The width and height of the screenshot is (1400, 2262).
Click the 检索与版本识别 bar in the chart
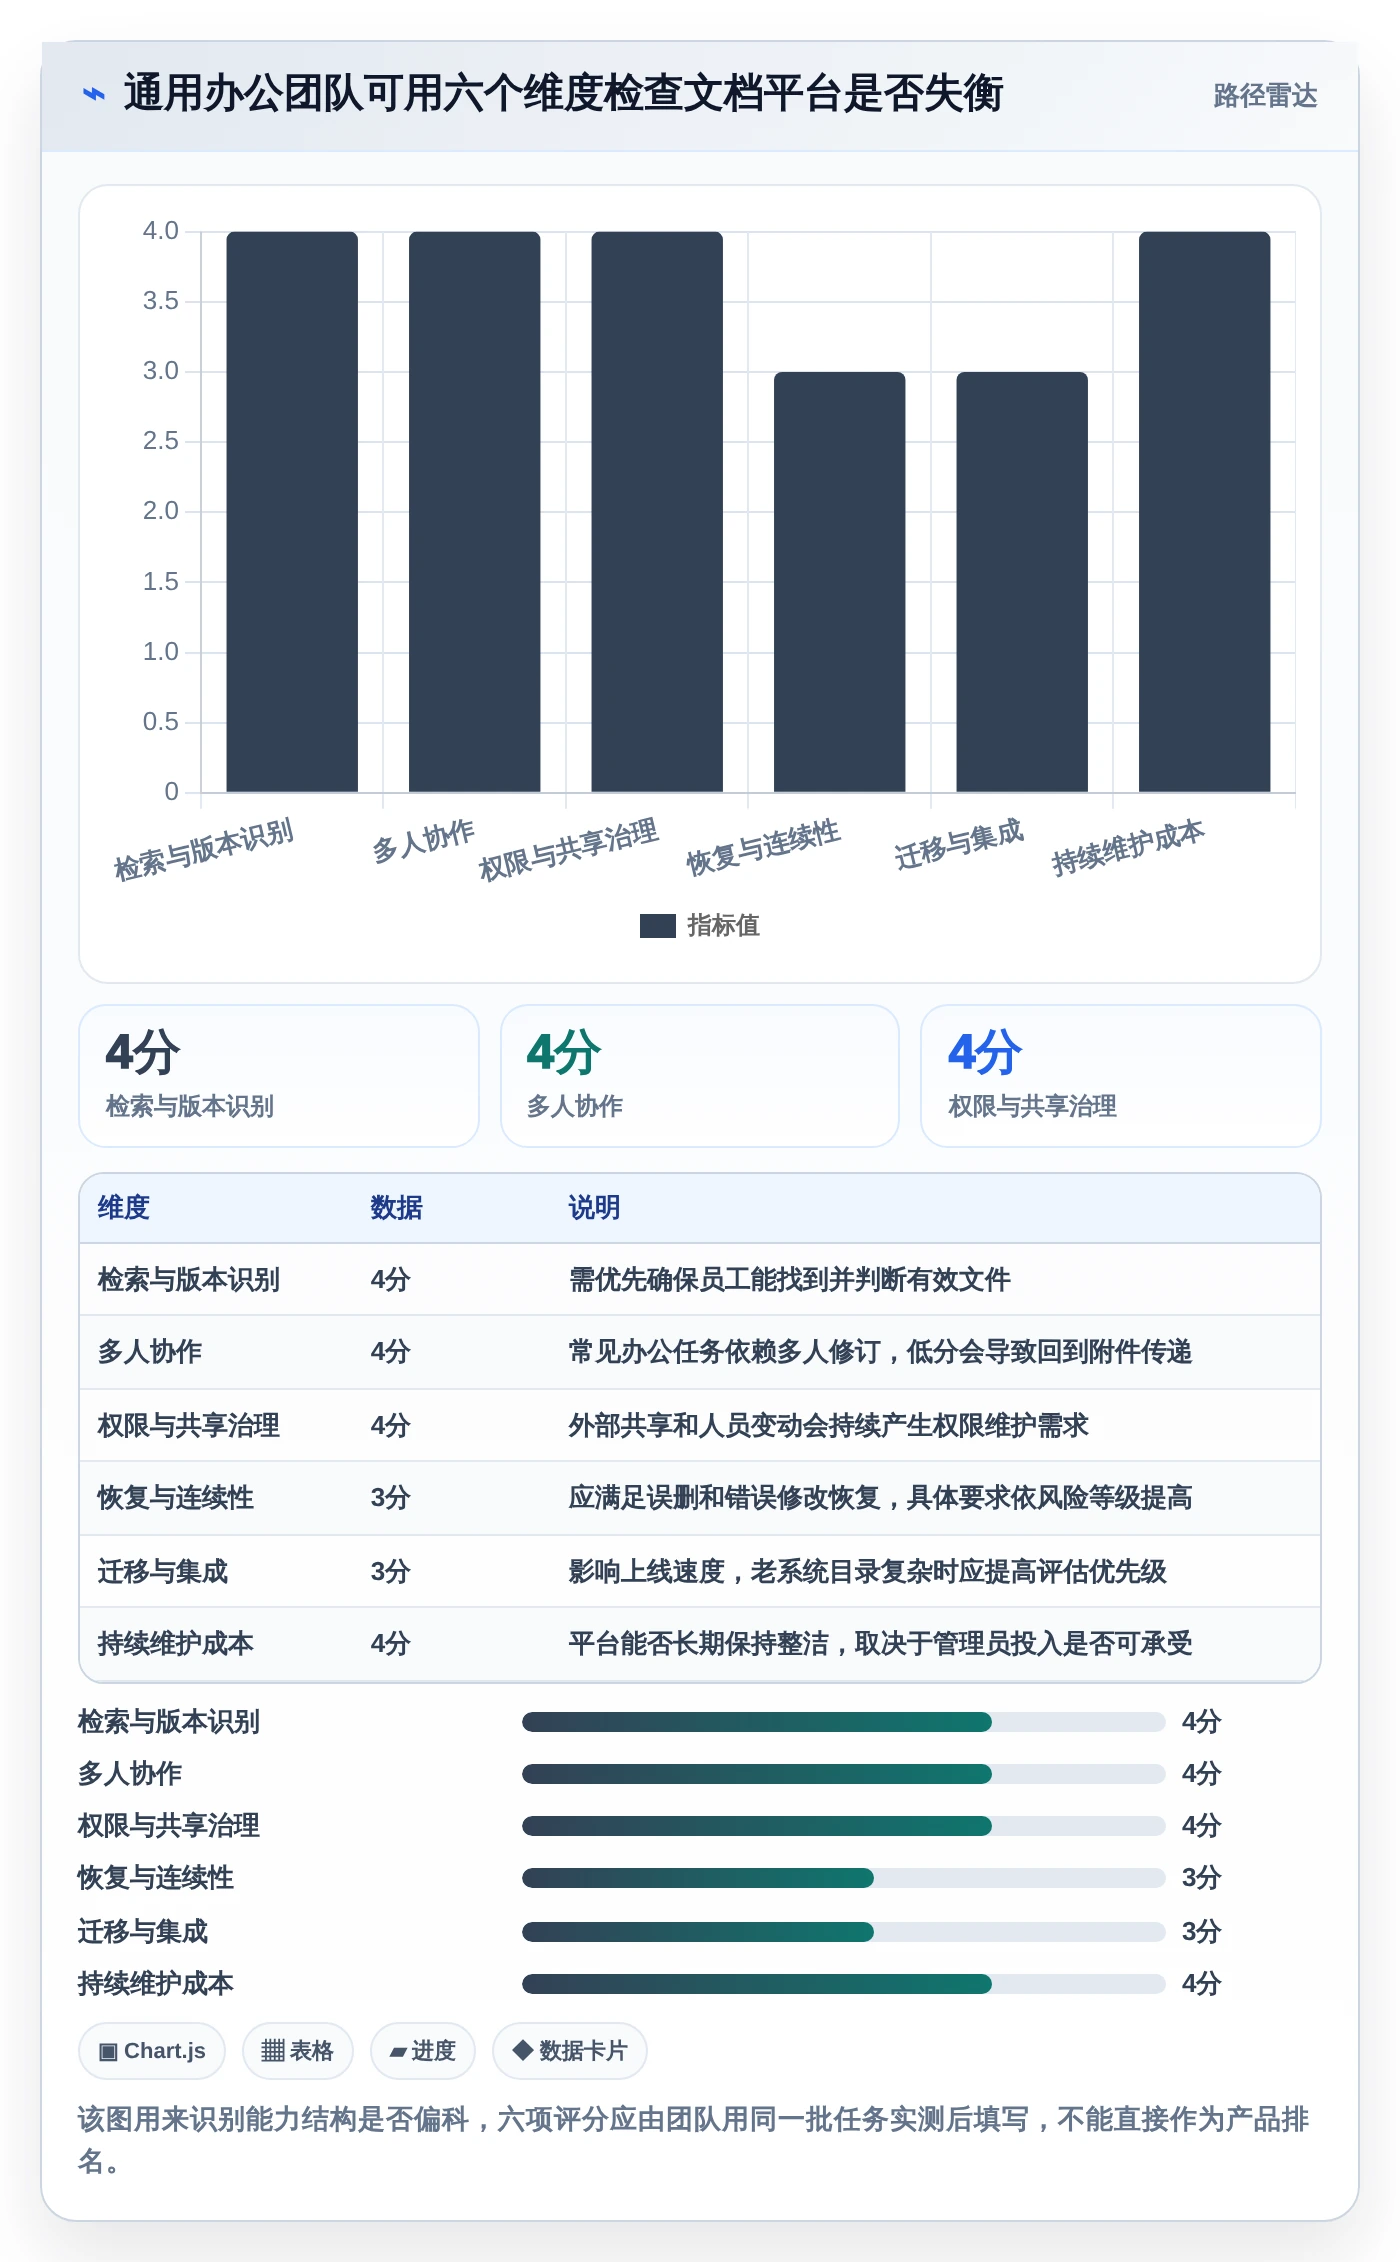point(292,512)
